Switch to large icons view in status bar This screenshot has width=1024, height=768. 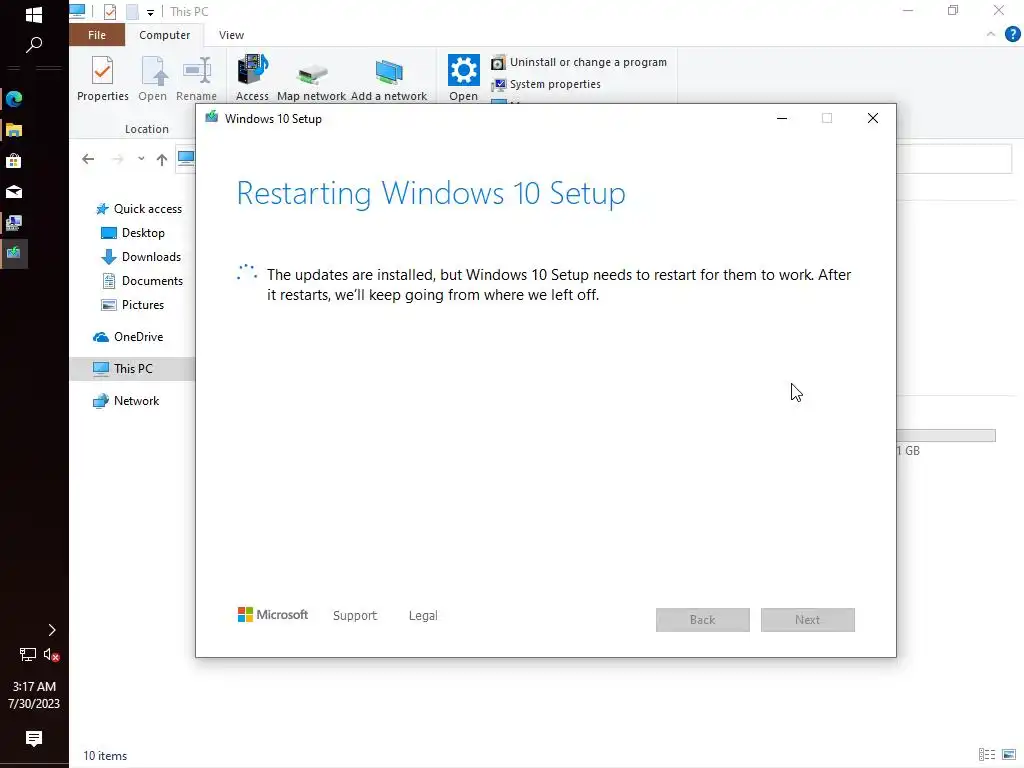[1009, 755]
